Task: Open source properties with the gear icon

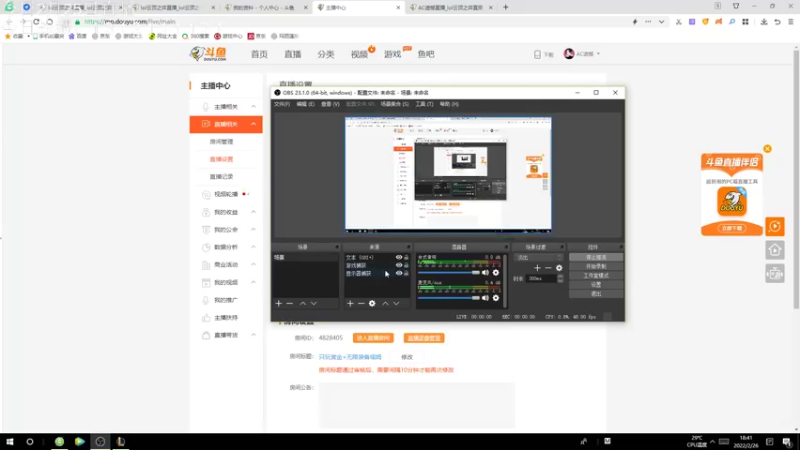Action: click(x=372, y=304)
